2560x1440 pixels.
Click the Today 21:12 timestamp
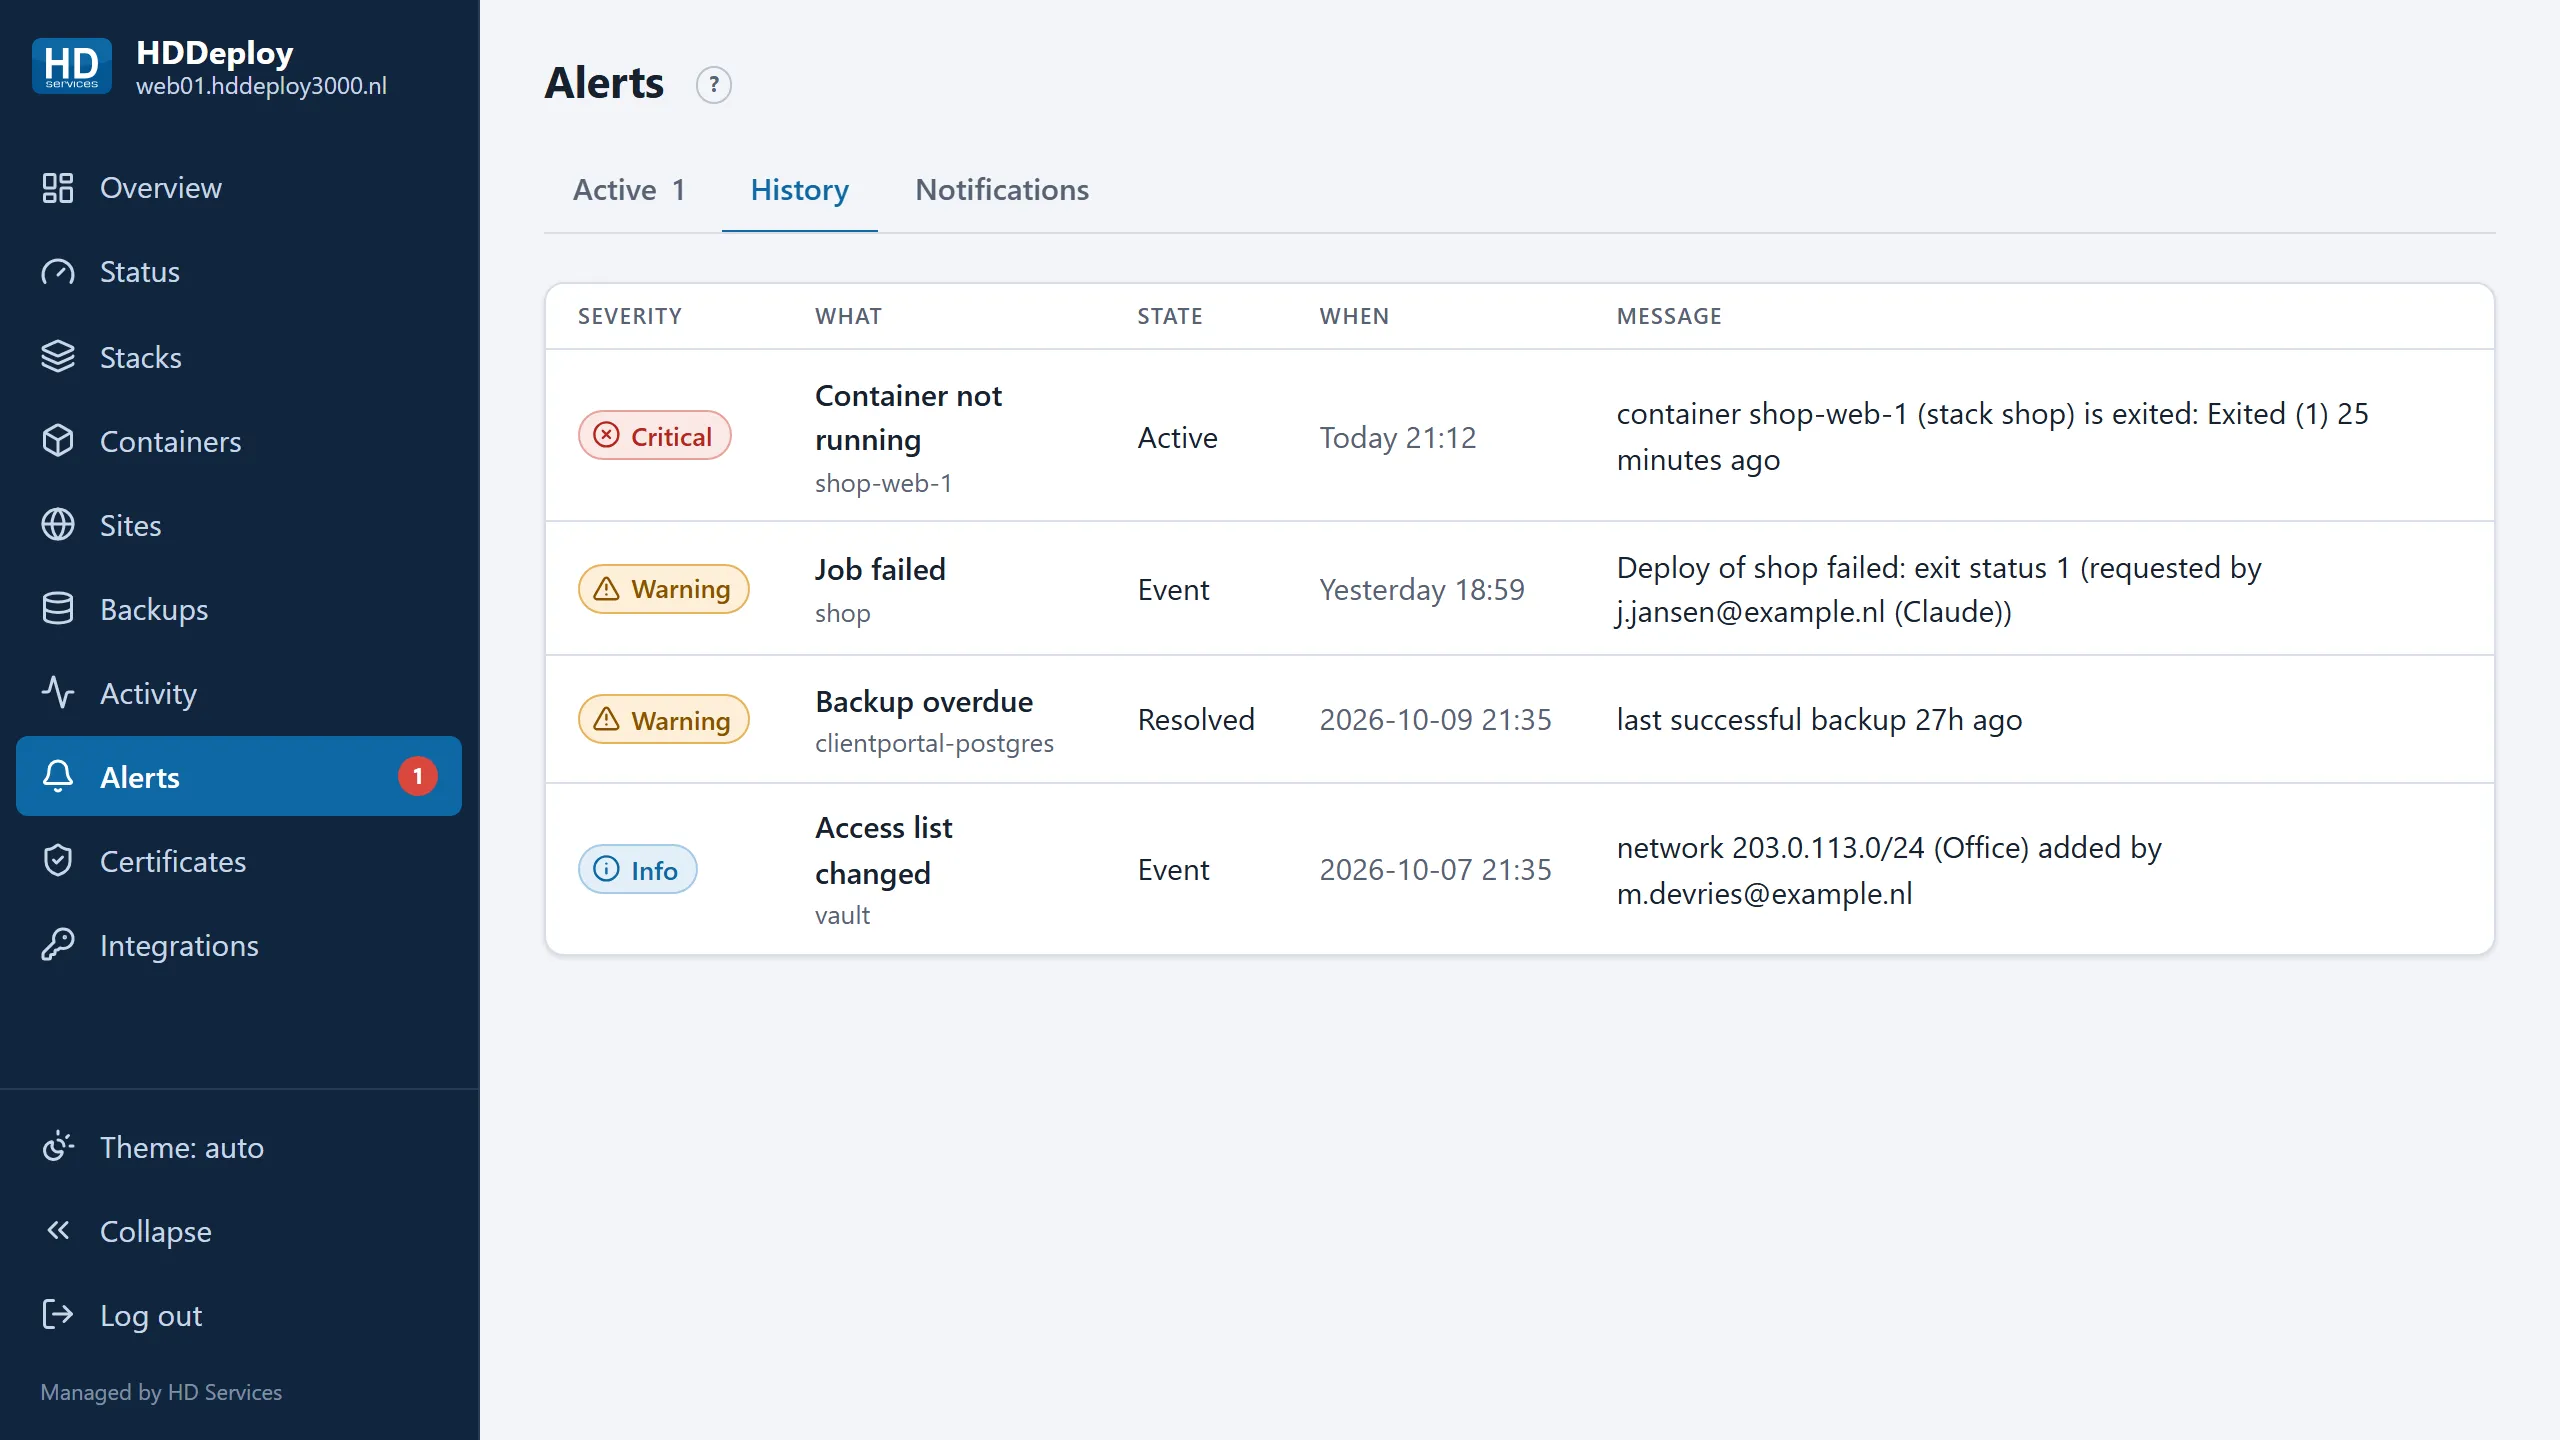[1397, 437]
